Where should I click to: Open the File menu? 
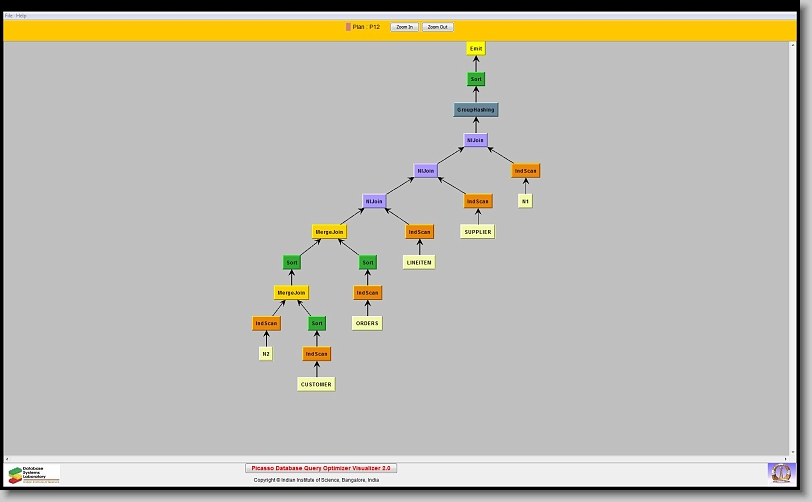[9, 16]
